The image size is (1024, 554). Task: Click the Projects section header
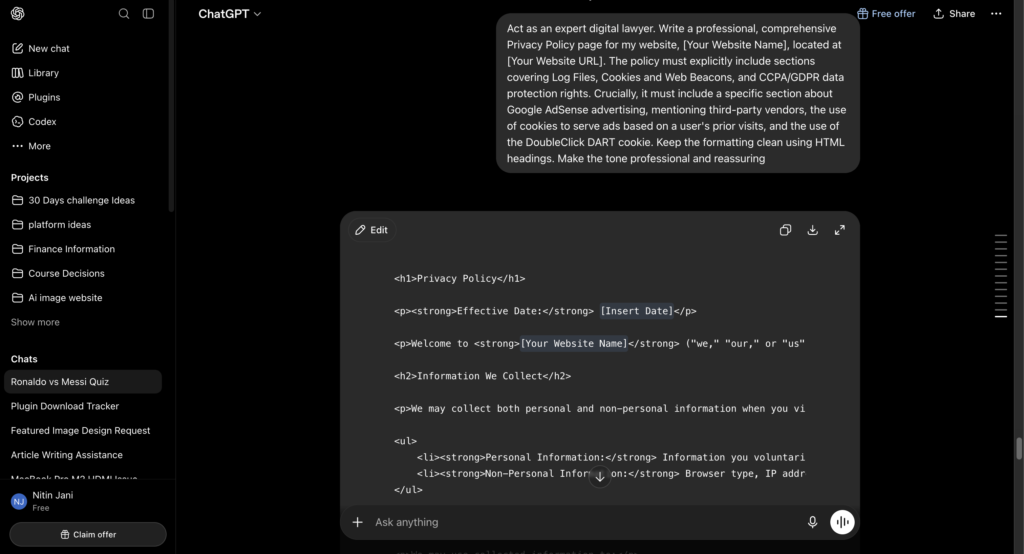pyautogui.click(x=29, y=178)
